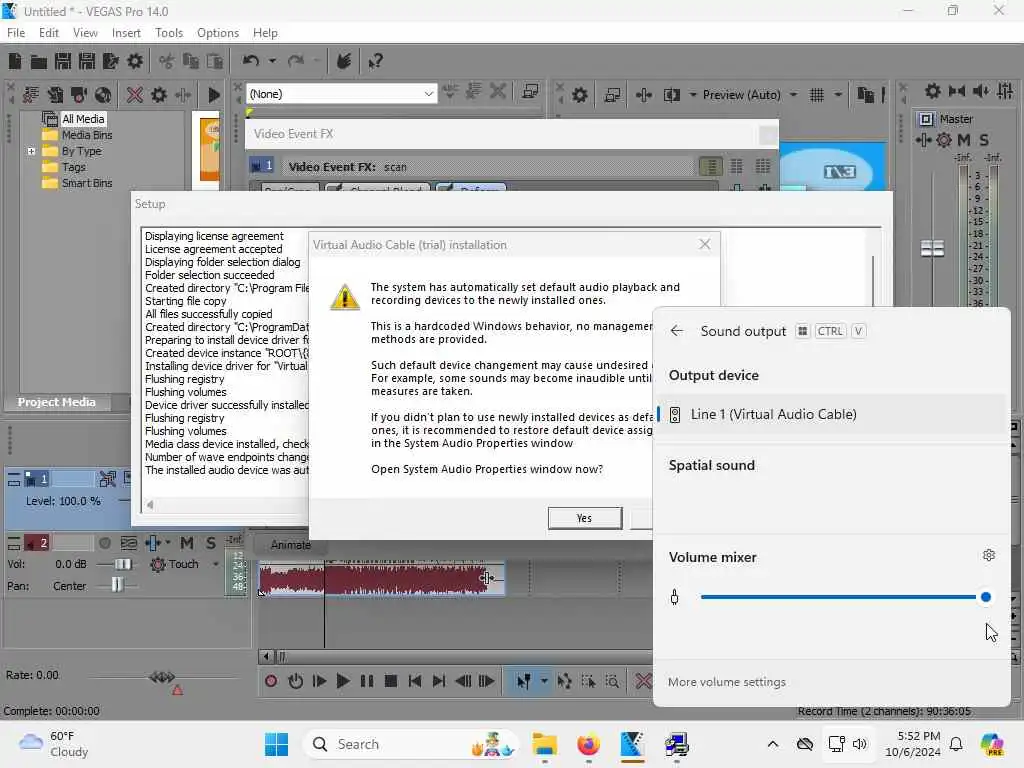Select Media Bins folder

point(87,135)
